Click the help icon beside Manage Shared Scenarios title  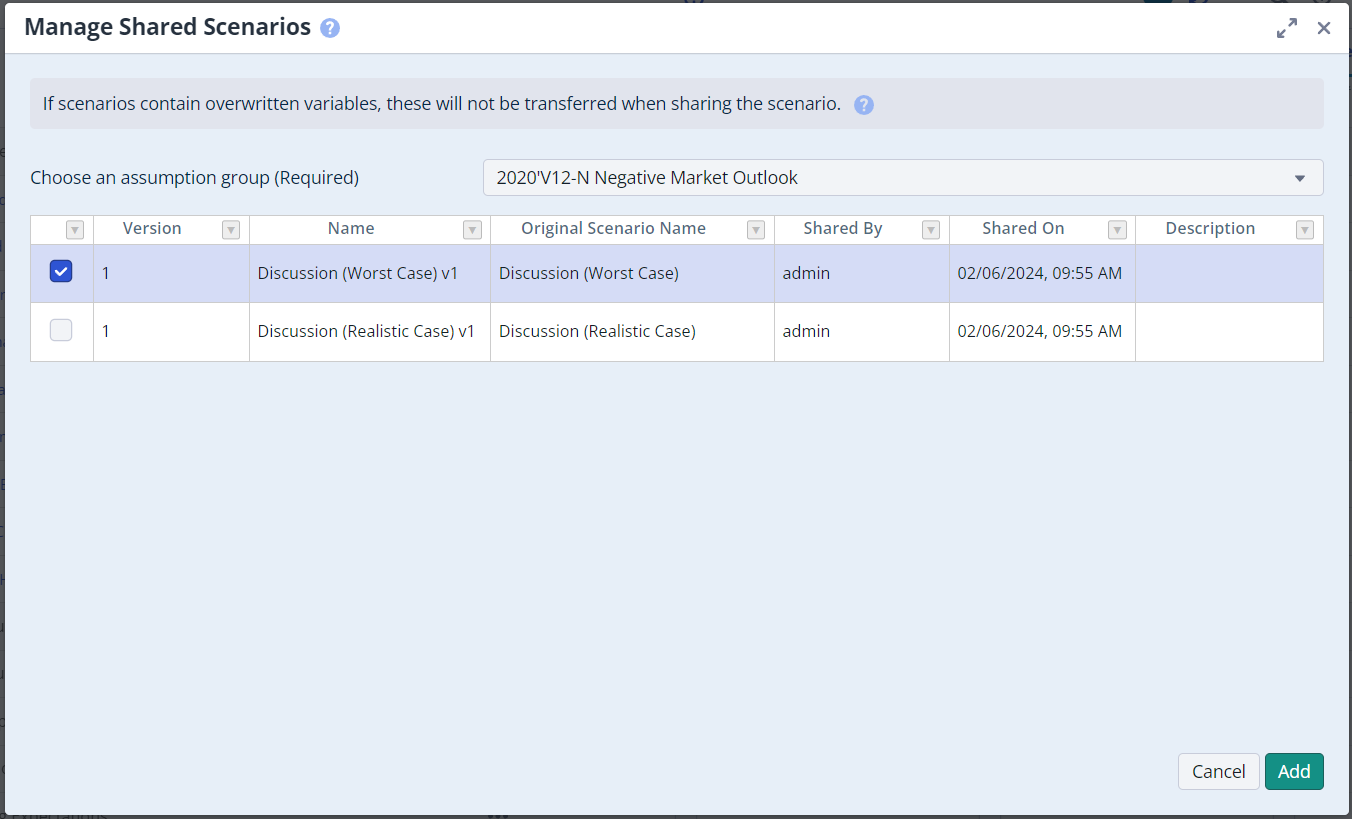click(x=330, y=28)
